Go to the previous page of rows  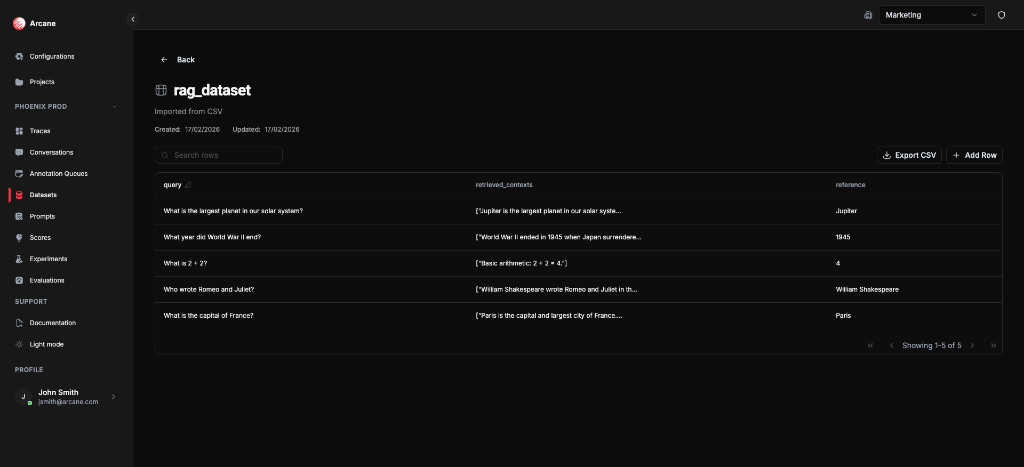[891, 346]
